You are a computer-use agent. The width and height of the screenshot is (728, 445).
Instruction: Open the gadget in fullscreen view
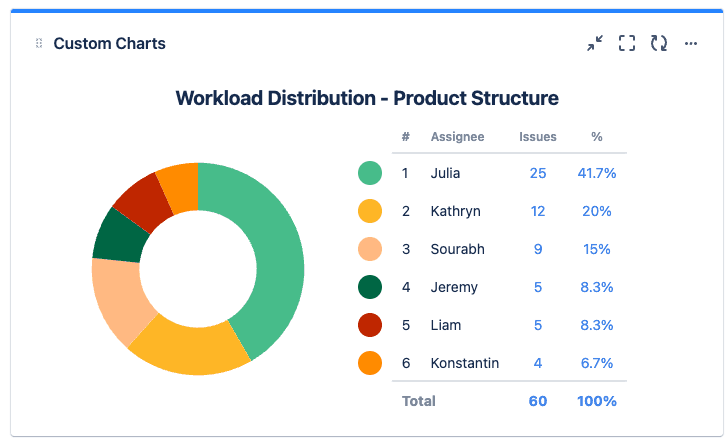pos(627,43)
